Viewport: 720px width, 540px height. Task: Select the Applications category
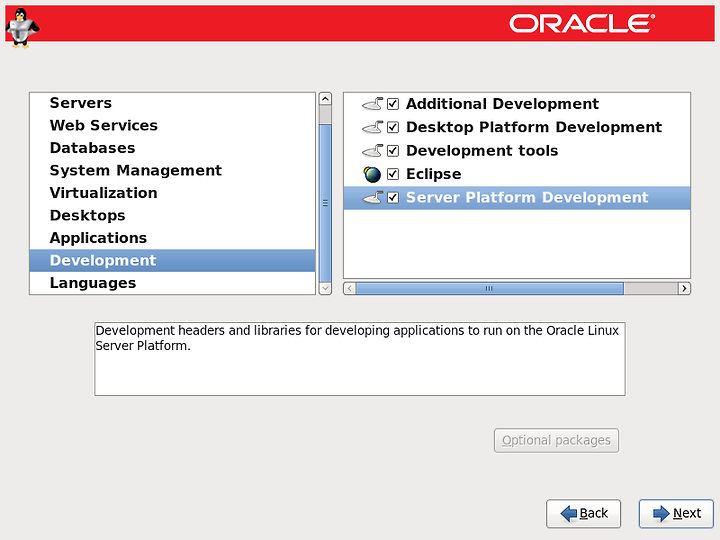click(172, 238)
